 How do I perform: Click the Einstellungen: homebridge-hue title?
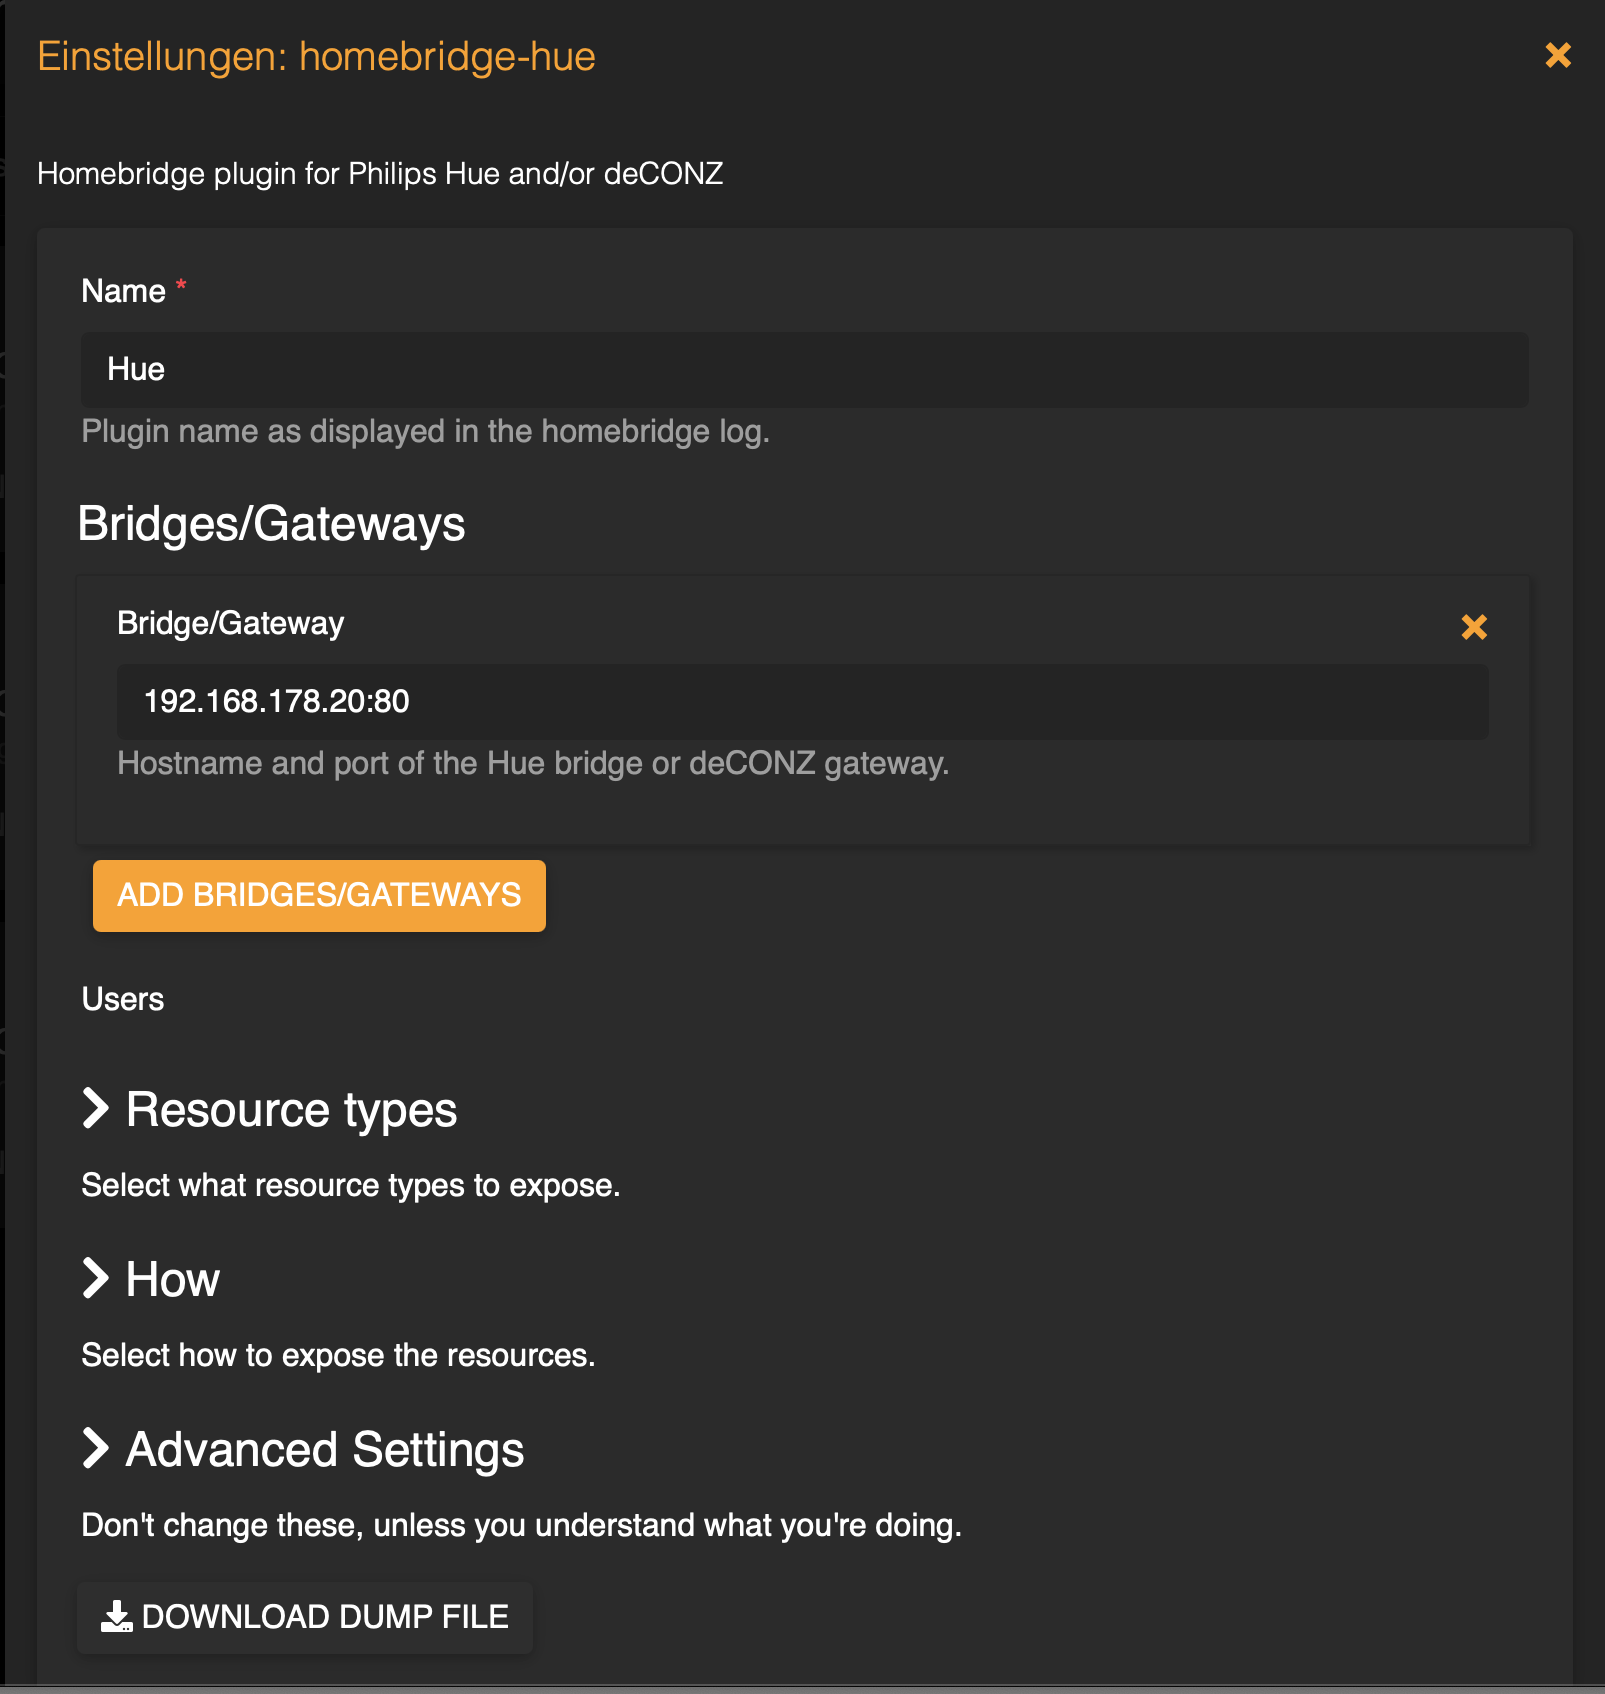(x=316, y=57)
